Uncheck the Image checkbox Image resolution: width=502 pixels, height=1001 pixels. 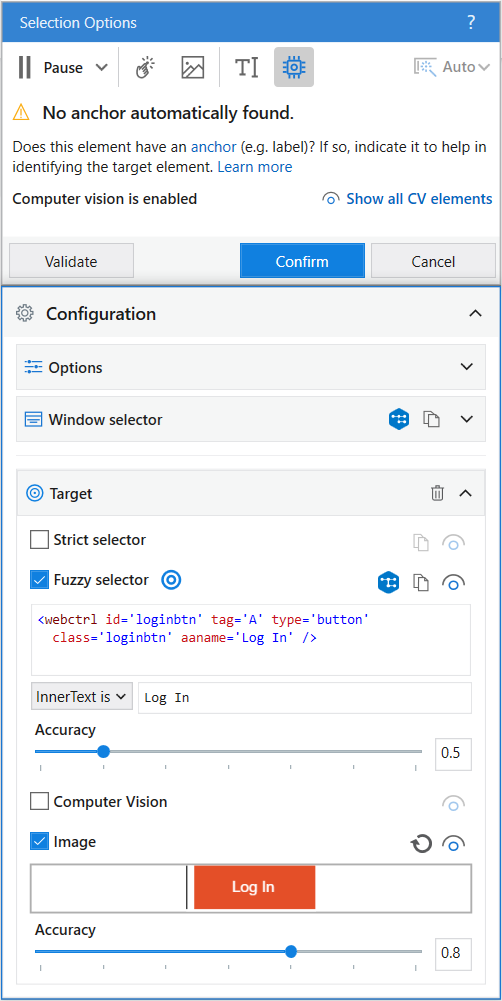(x=40, y=841)
